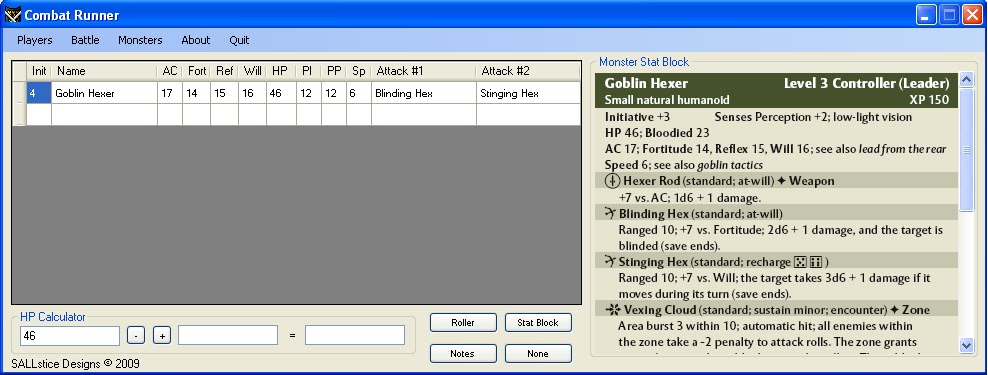Click the Speed 6 goblin tactics line
Image resolution: width=988 pixels, height=375 pixels.
(684, 165)
